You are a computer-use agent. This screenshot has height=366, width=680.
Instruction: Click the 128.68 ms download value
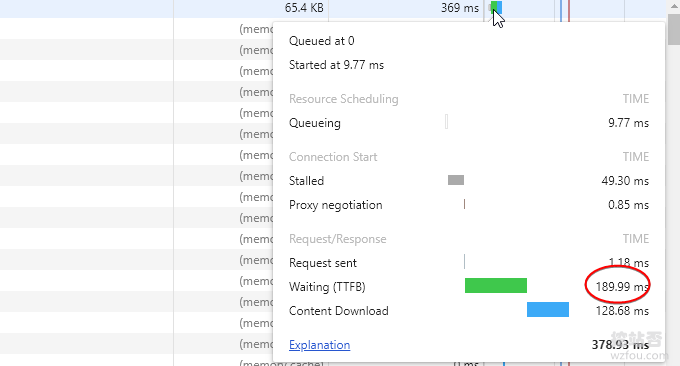coord(622,311)
